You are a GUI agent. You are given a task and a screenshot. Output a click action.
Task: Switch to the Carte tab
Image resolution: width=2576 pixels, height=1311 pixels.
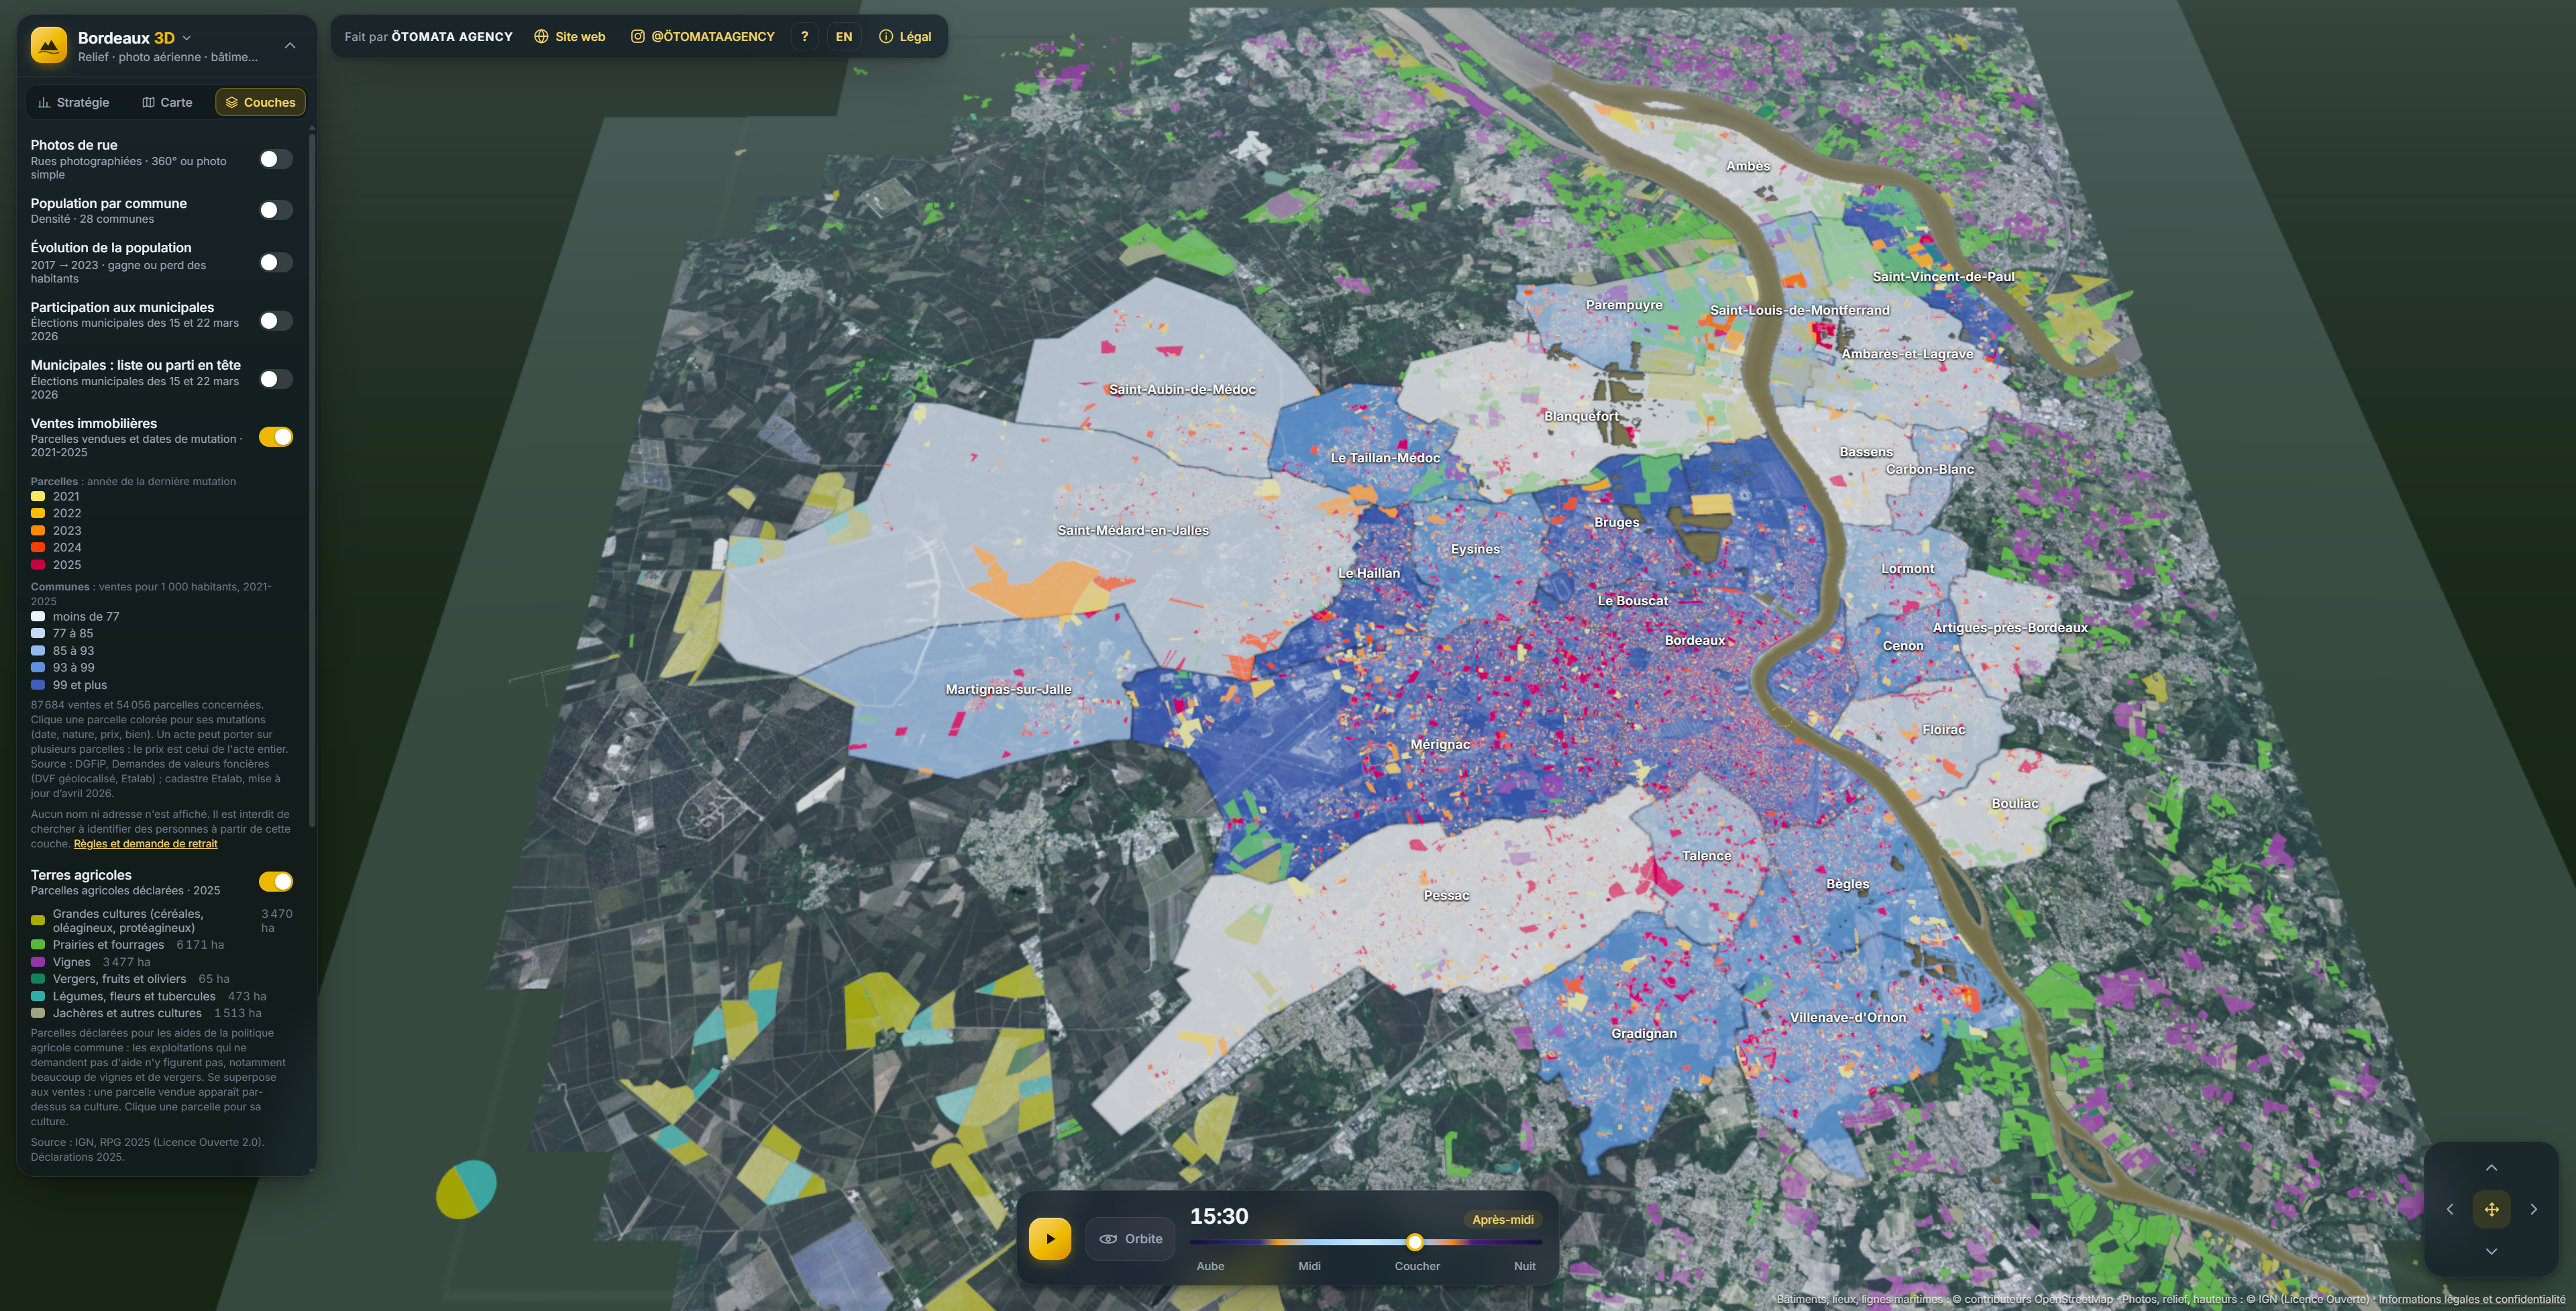[167, 102]
